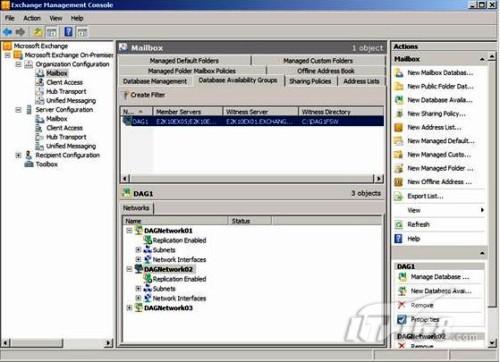
Task: Click the Create Filter link
Action: [x=148, y=95]
